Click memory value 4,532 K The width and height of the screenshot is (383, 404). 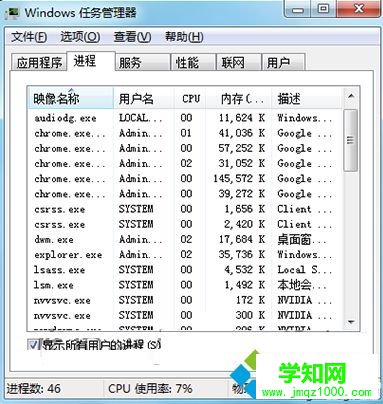tap(245, 270)
